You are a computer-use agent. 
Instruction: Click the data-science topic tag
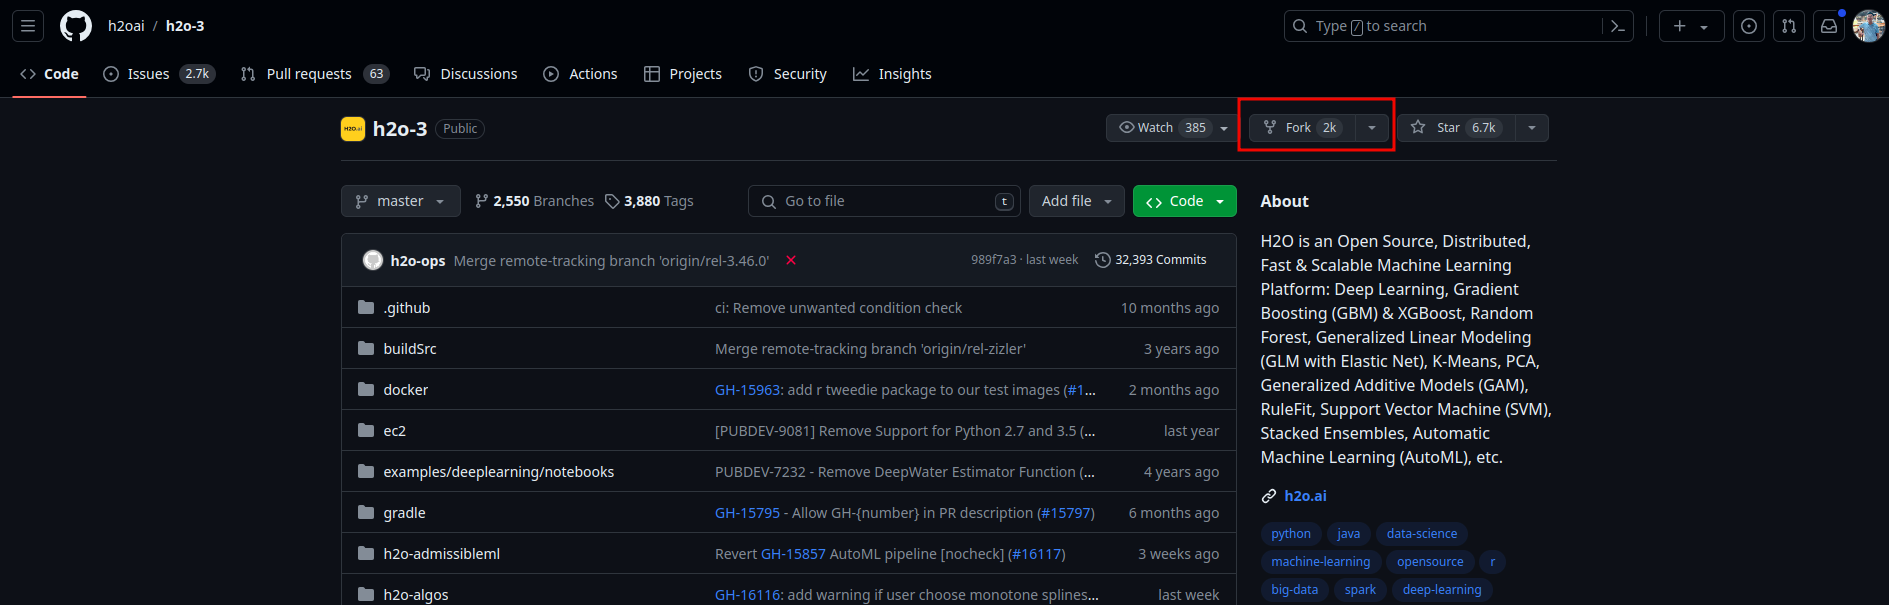point(1422,534)
